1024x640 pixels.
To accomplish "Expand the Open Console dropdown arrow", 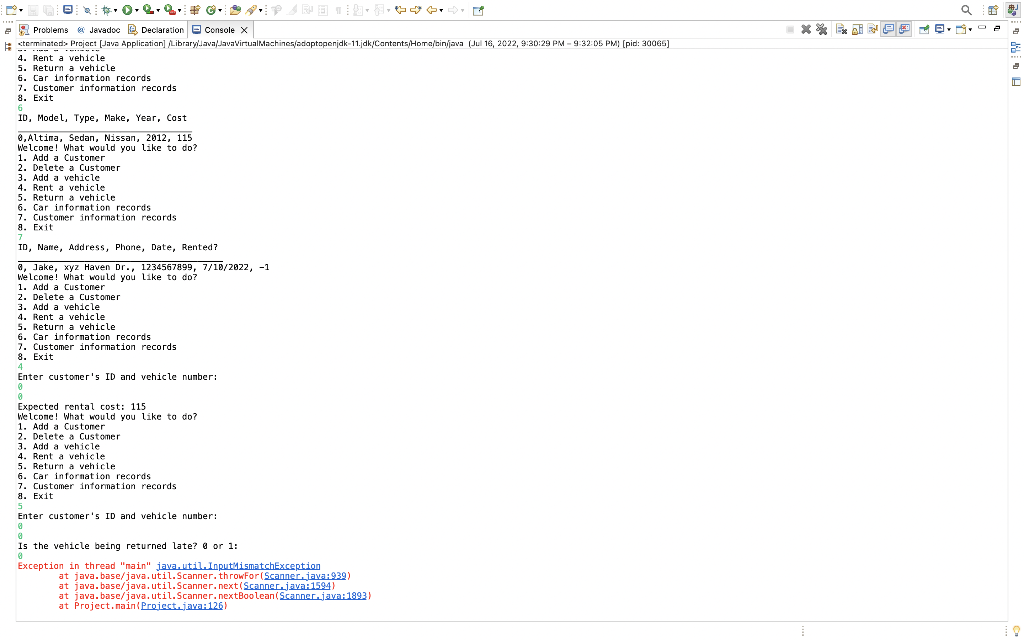I will tap(970, 30).
